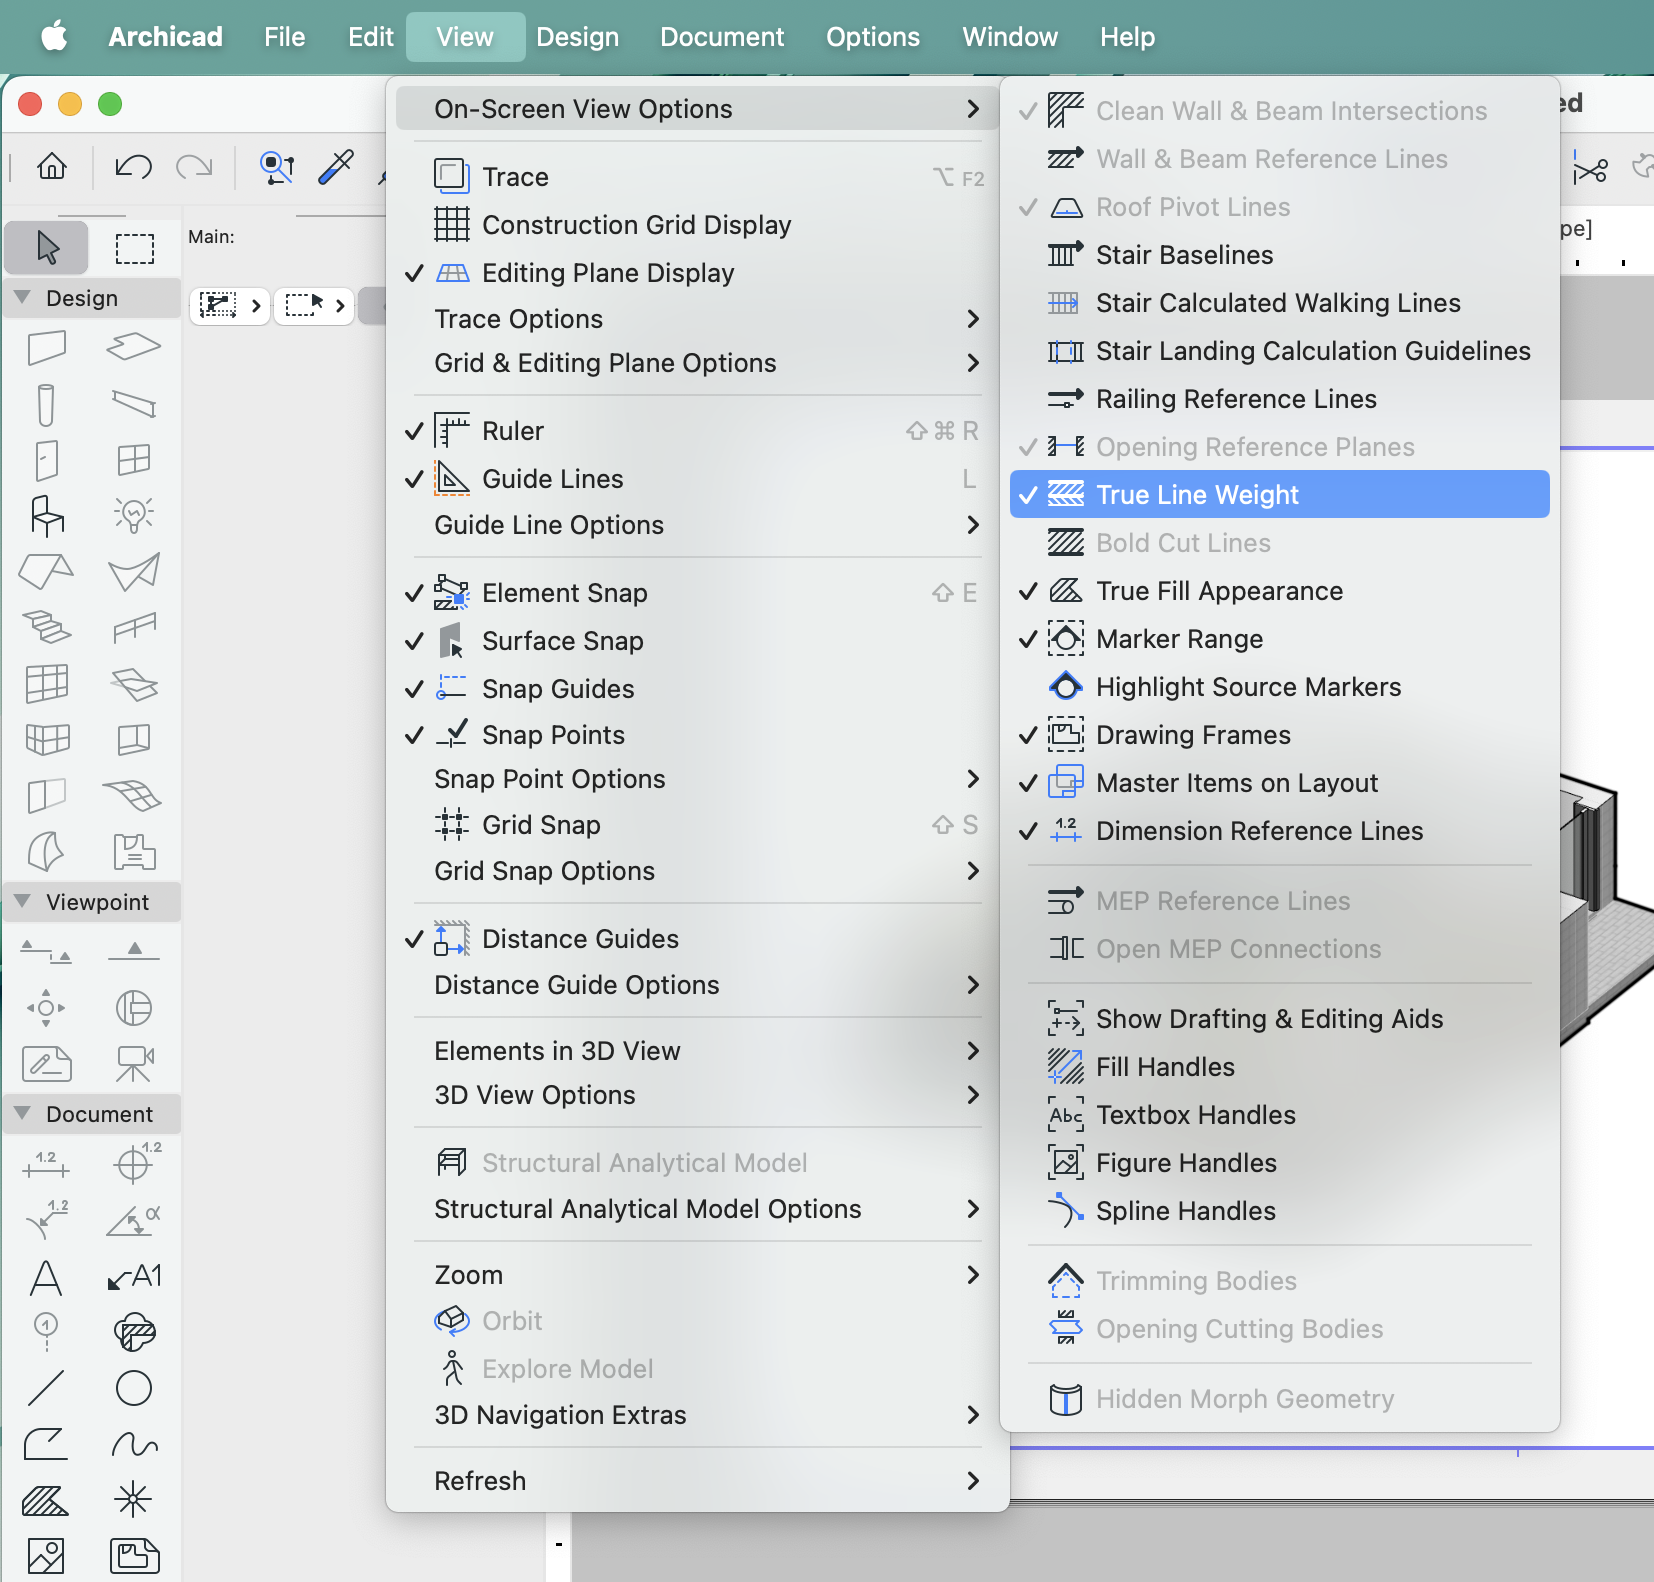Open the Options menu
Image resolution: width=1654 pixels, height=1582 pixels.
(x=873, y=37)
